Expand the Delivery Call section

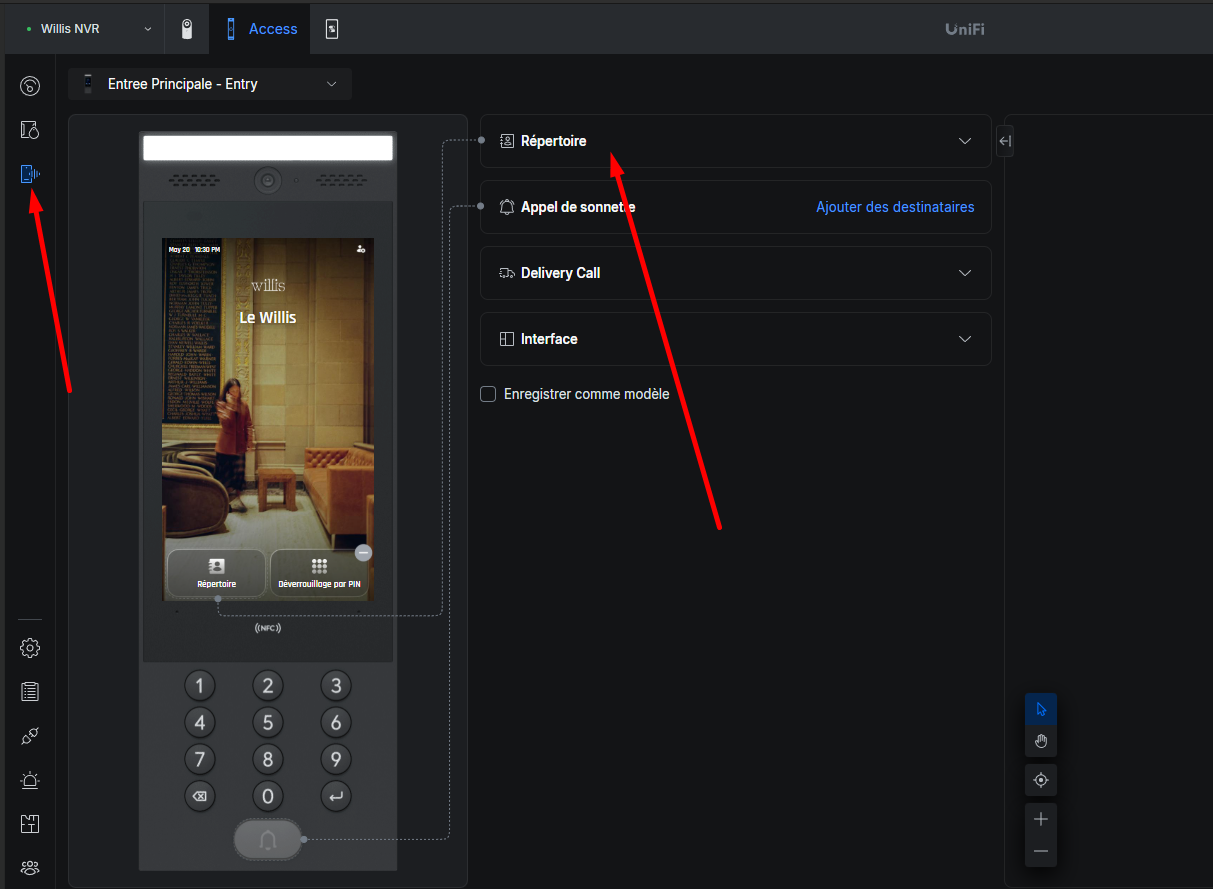(x=736, y=273)
